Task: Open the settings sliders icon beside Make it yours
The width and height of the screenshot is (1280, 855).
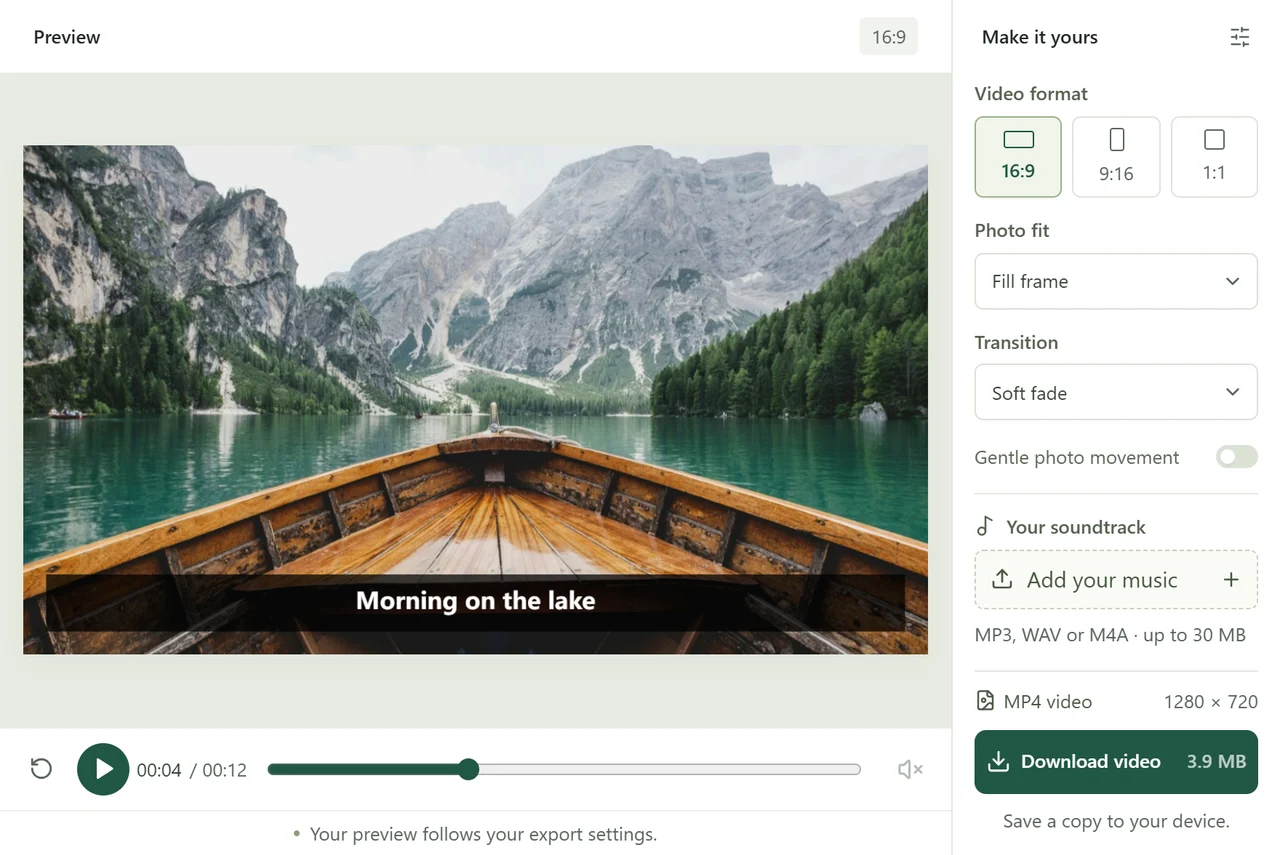Action: pyautogui.click(x=1239, y=37)
